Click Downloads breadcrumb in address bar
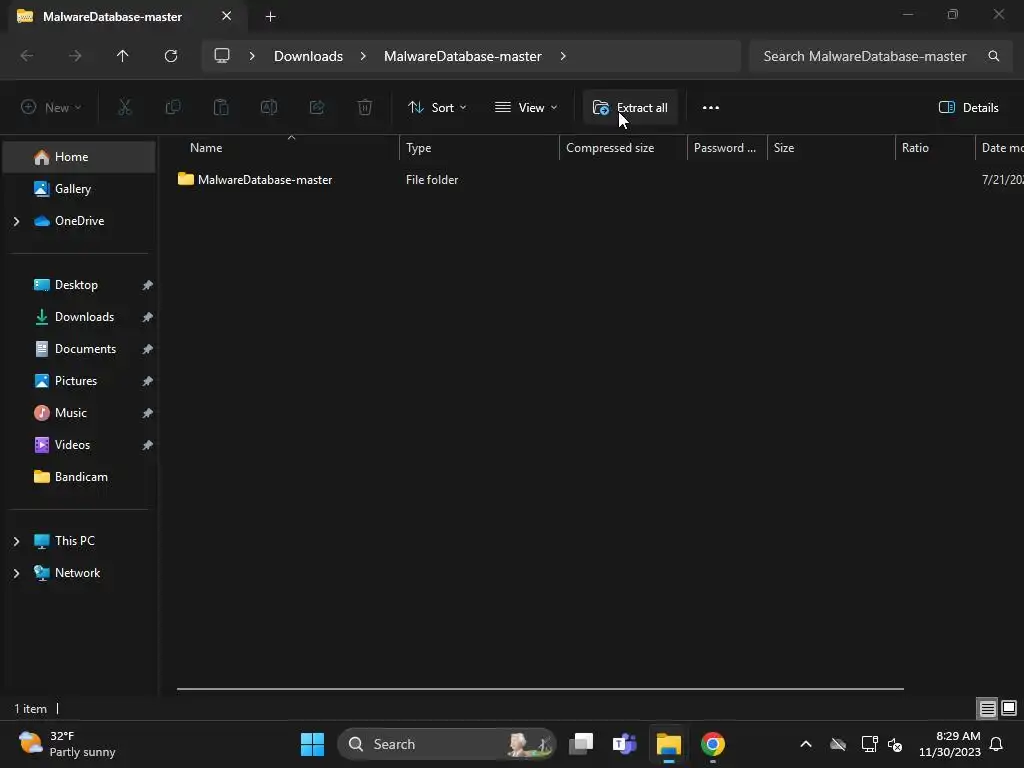 point(308,56)
